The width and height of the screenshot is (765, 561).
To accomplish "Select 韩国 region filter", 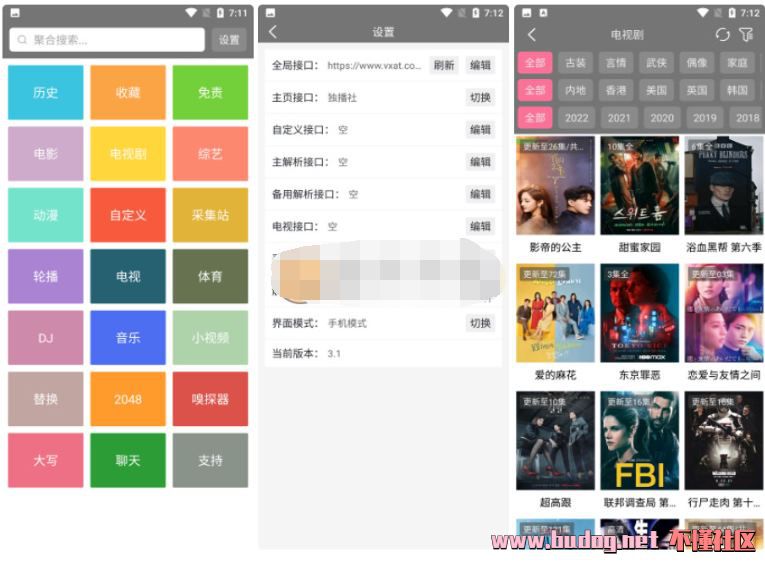I will coord(738,90).
